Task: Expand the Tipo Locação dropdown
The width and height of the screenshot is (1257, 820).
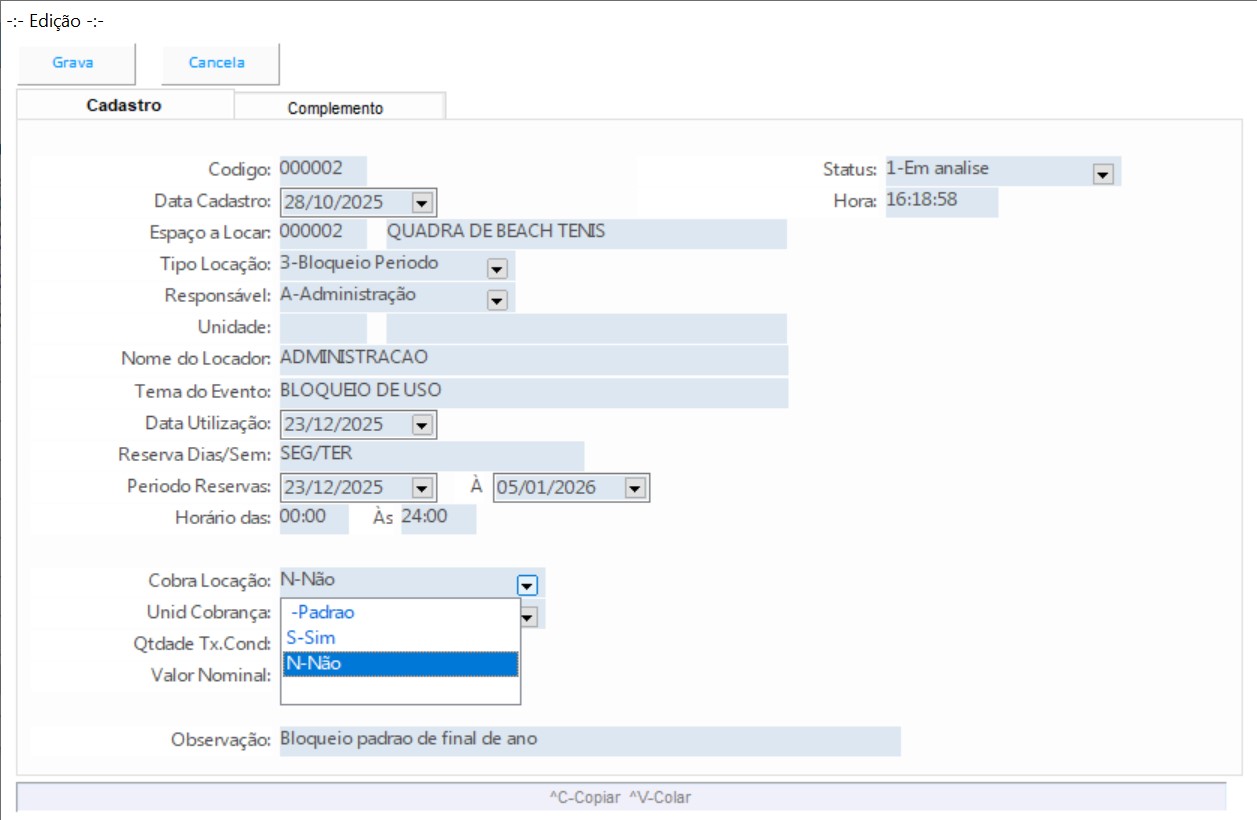Action: tap(497, 268)
